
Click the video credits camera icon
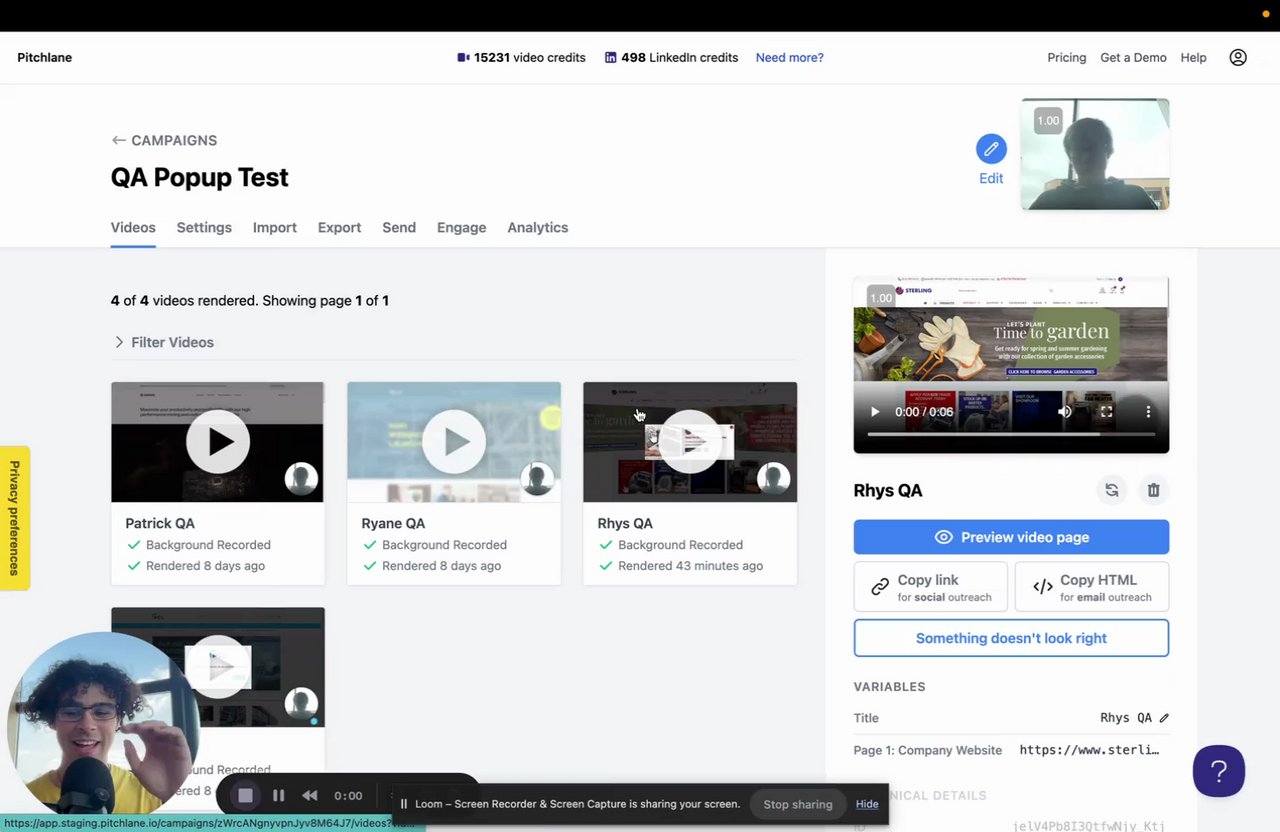pyautogui.click(x=463, y=58)
